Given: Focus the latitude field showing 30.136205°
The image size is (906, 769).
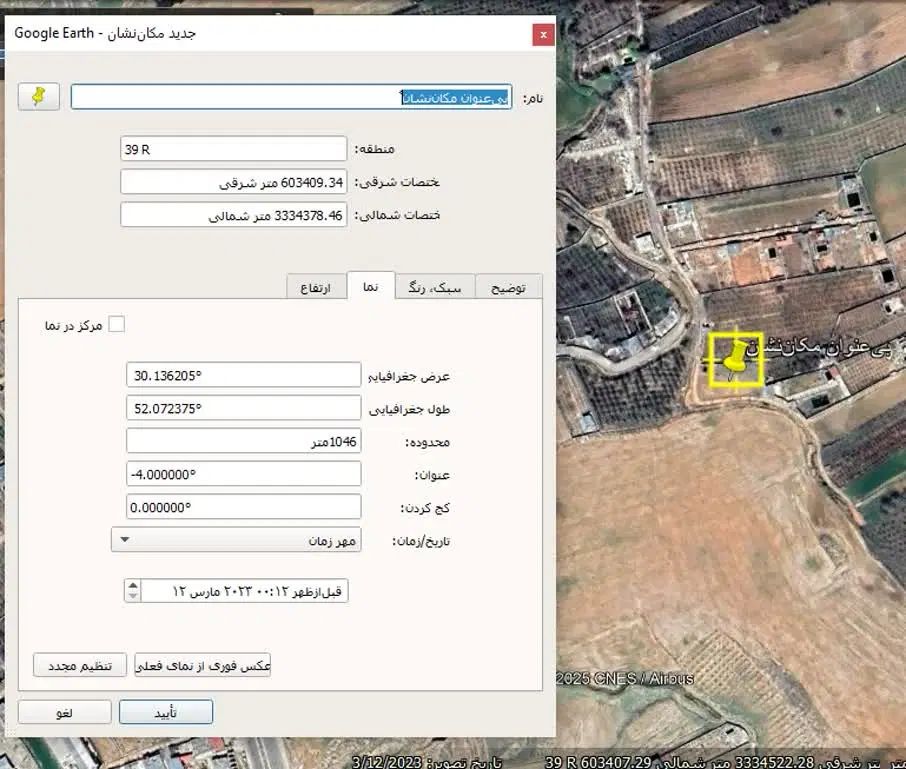Looking at the screenshot, I should (x=244, y=375).
